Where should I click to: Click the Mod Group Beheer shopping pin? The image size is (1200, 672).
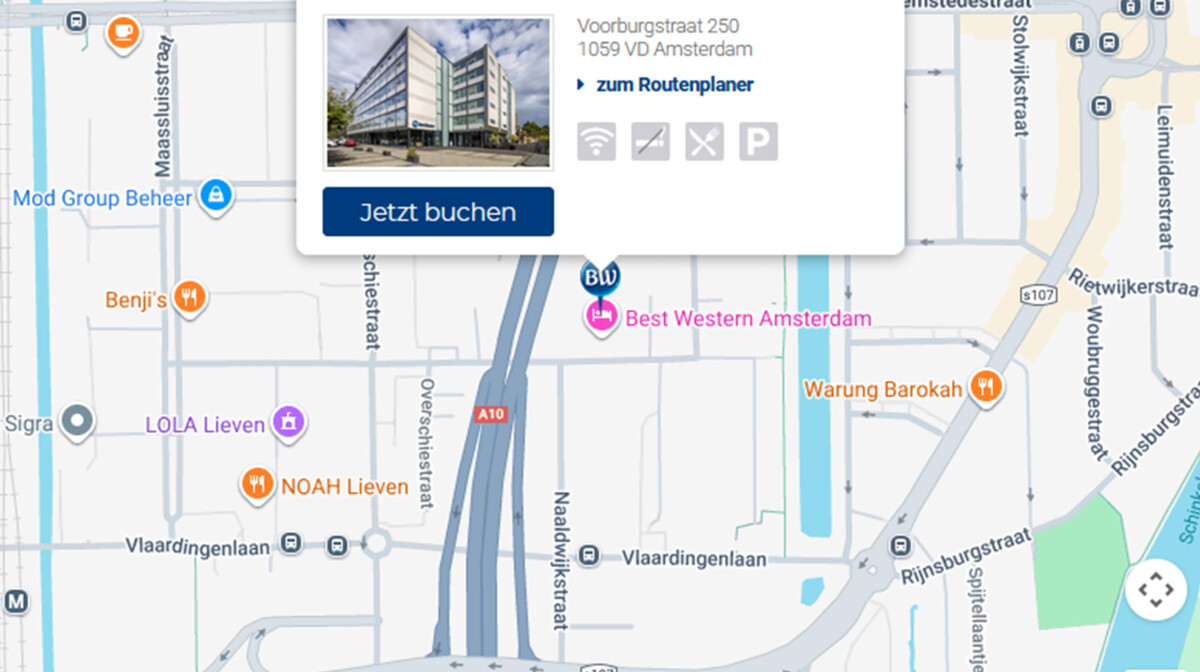[216, 196]
